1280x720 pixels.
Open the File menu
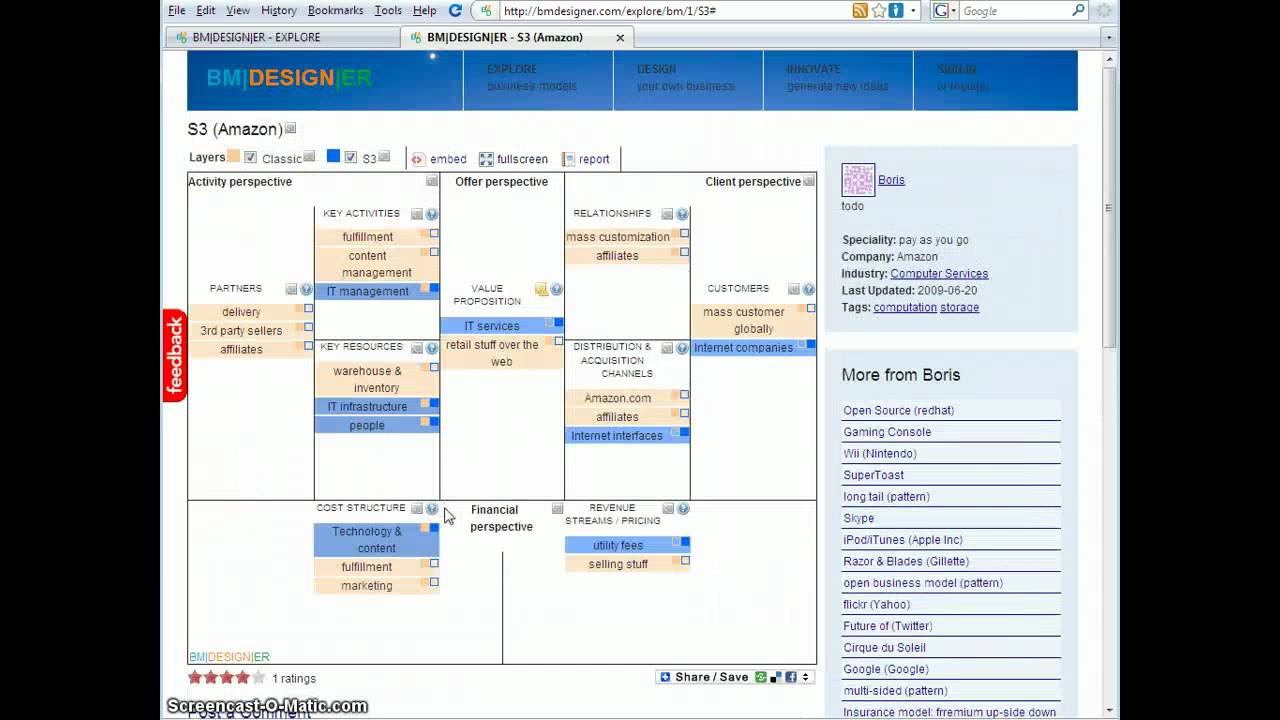pos(177,10)
